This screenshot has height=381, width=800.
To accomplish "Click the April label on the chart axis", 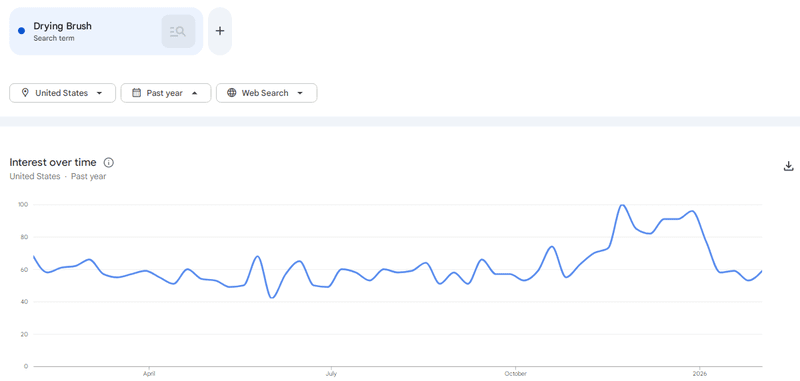I will (149, 374).
